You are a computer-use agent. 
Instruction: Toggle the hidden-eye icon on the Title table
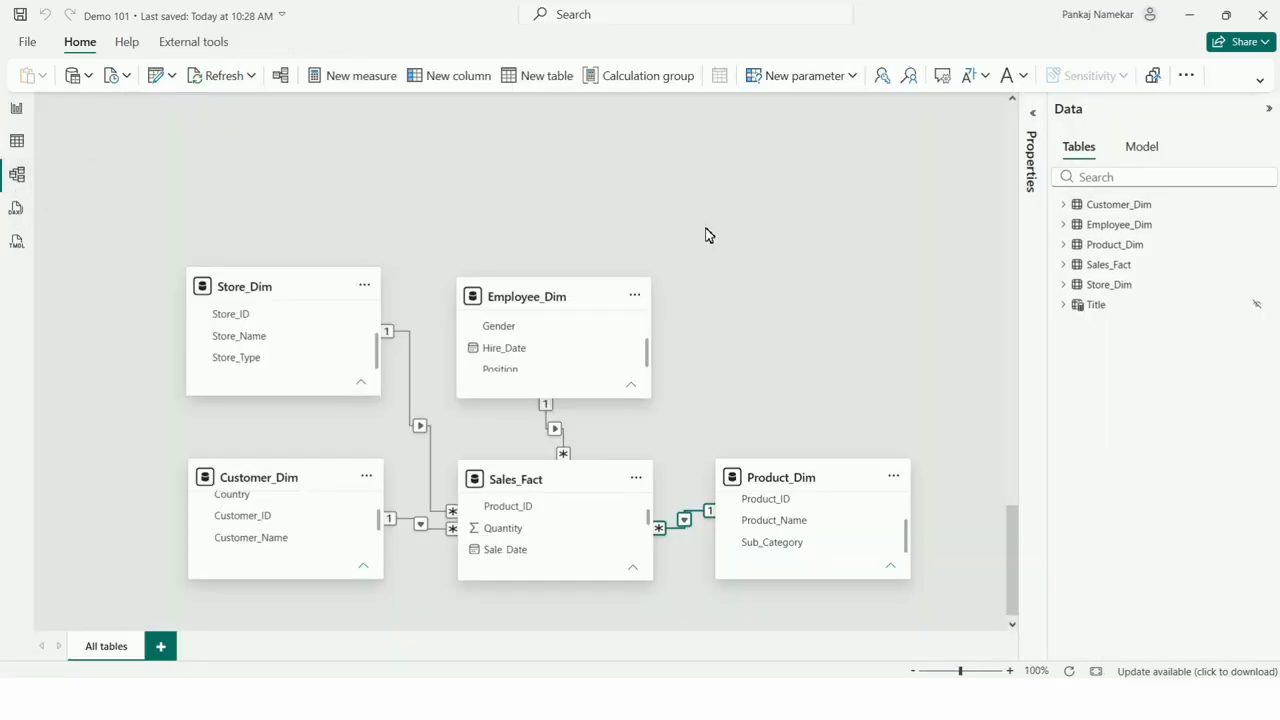point(1257,304)
